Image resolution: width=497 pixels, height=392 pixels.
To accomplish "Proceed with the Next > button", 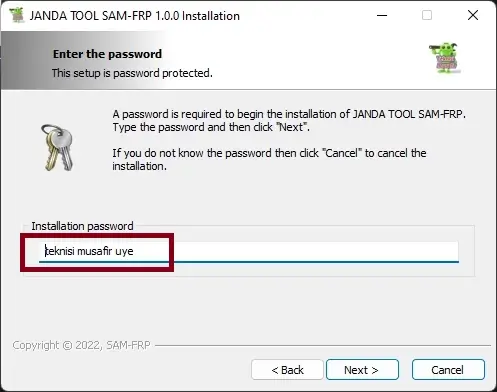I will click(x=362, y=370).
